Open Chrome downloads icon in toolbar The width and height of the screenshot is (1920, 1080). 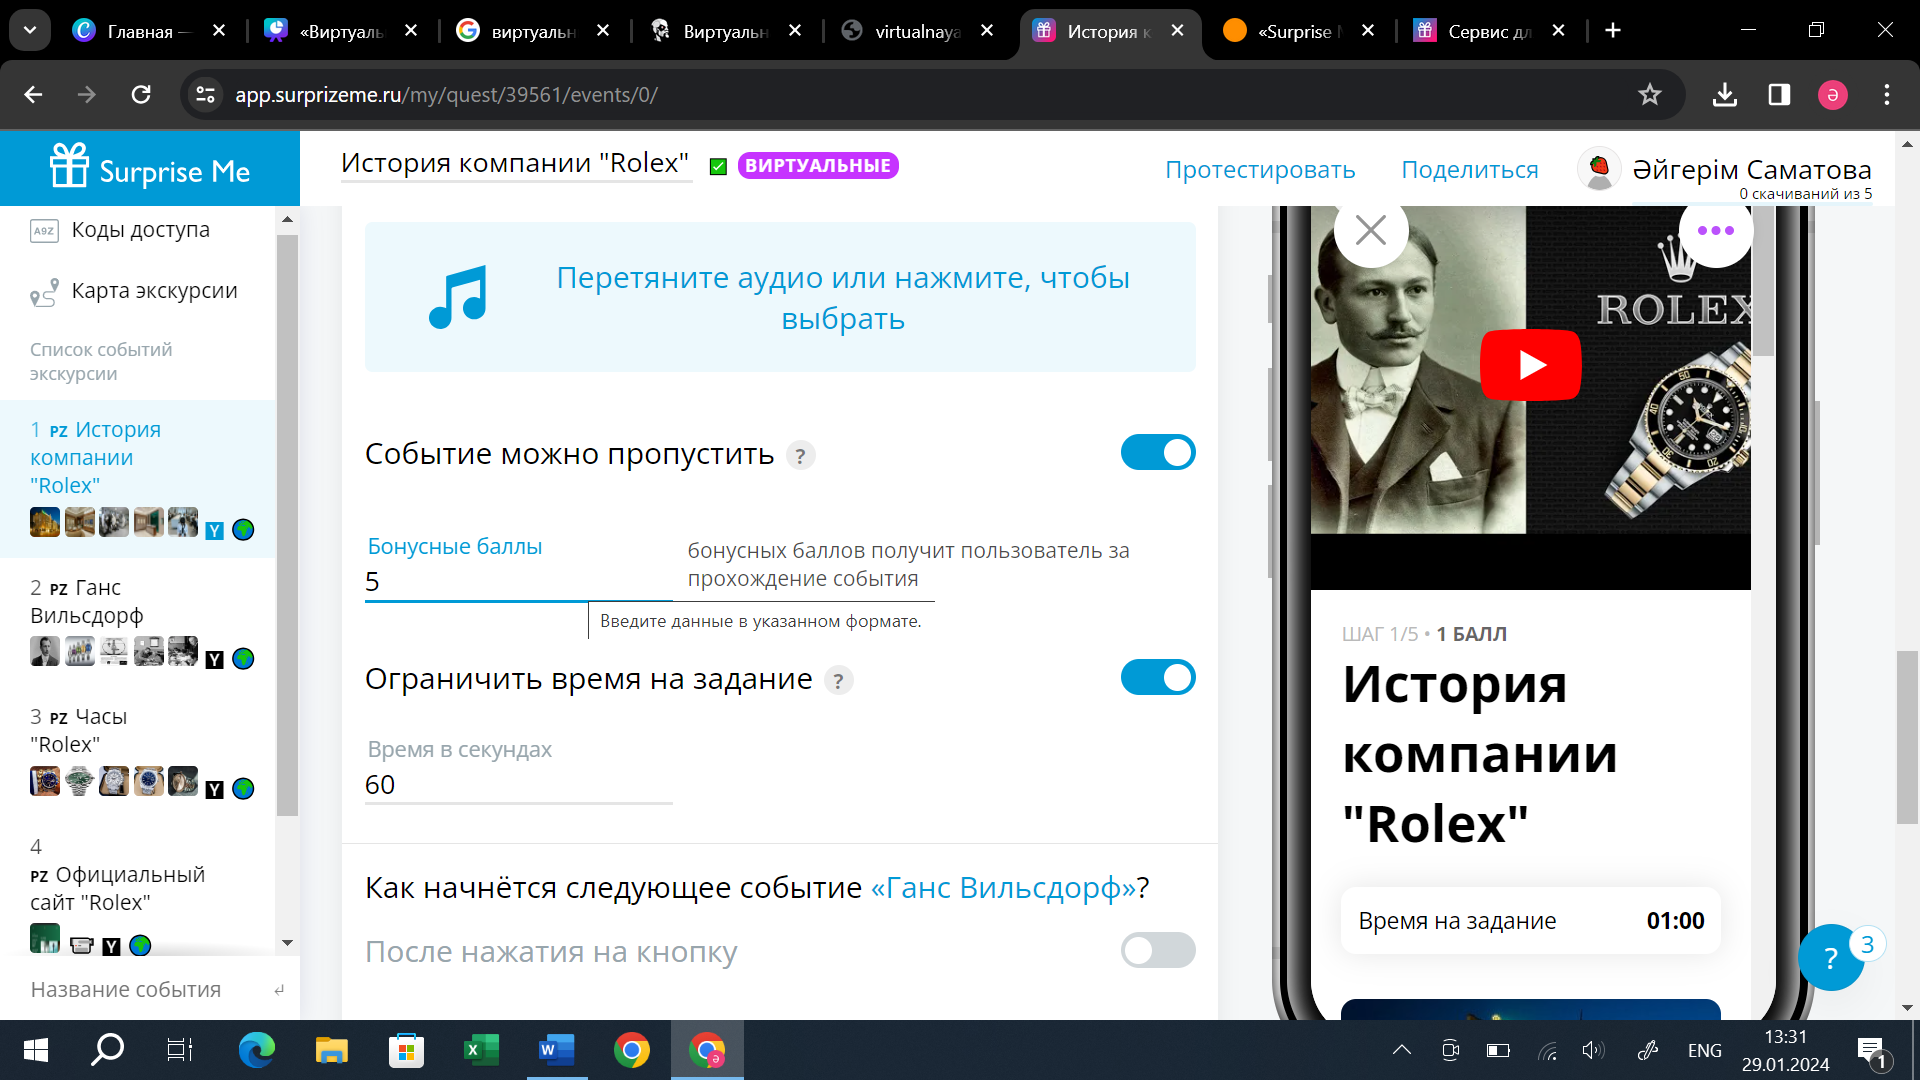pos(1724,95)
